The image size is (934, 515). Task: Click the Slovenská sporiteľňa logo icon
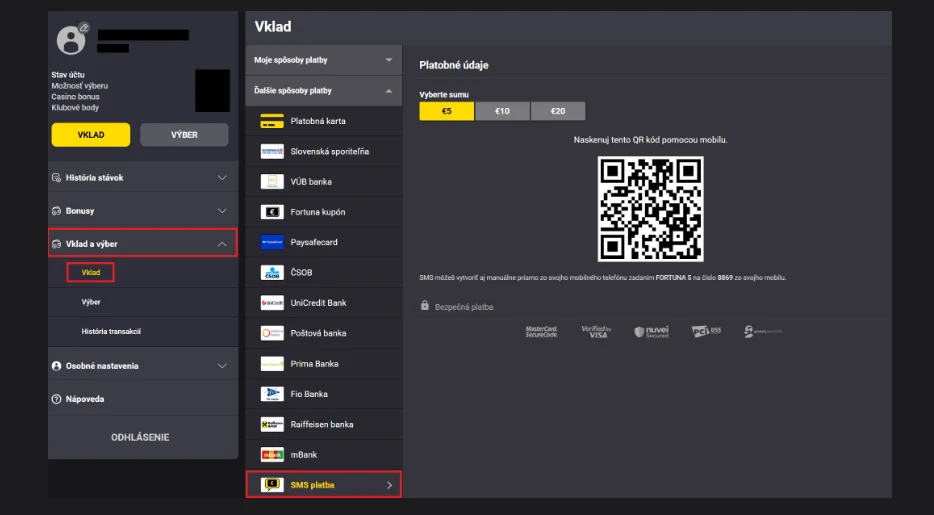tap(272, 152)
